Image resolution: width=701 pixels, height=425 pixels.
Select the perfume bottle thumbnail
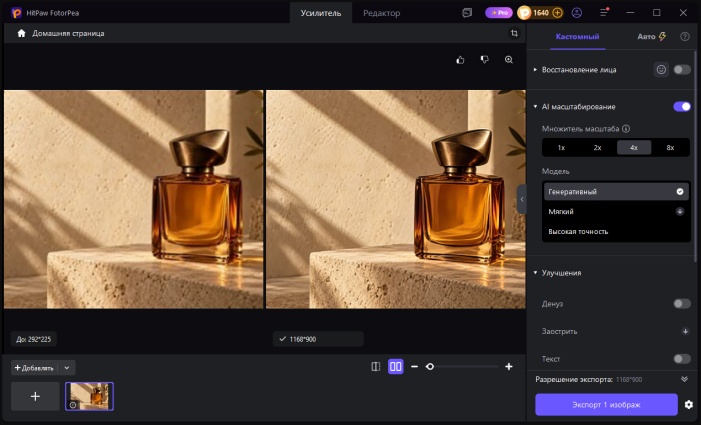89,396
